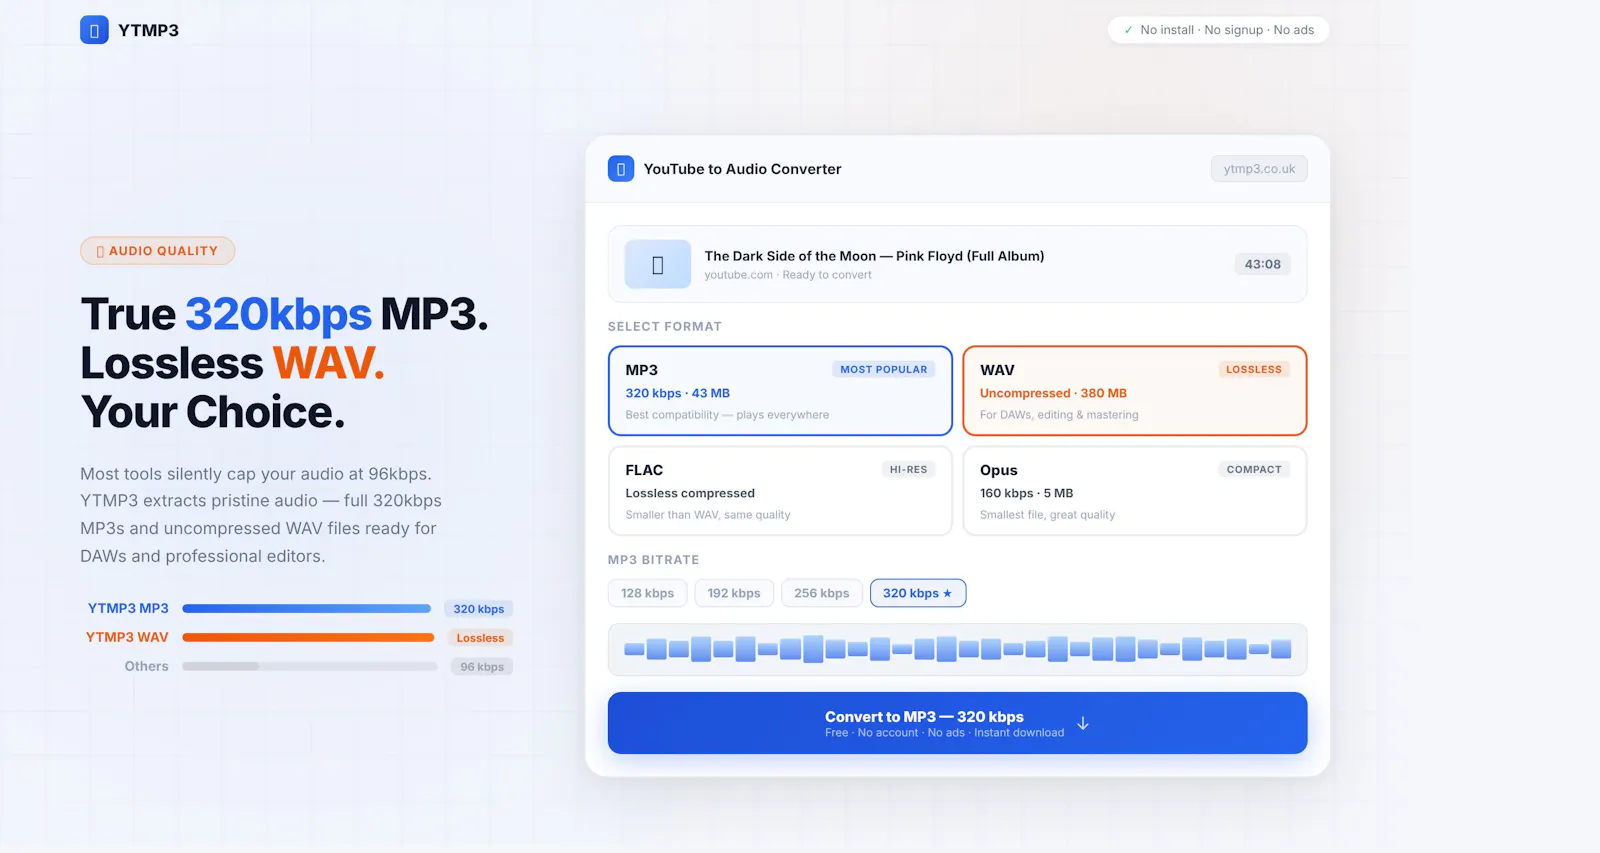Set bitrate to 256 kbps
The height and width of the screenshot is (853, 1600).
[822, 593]
